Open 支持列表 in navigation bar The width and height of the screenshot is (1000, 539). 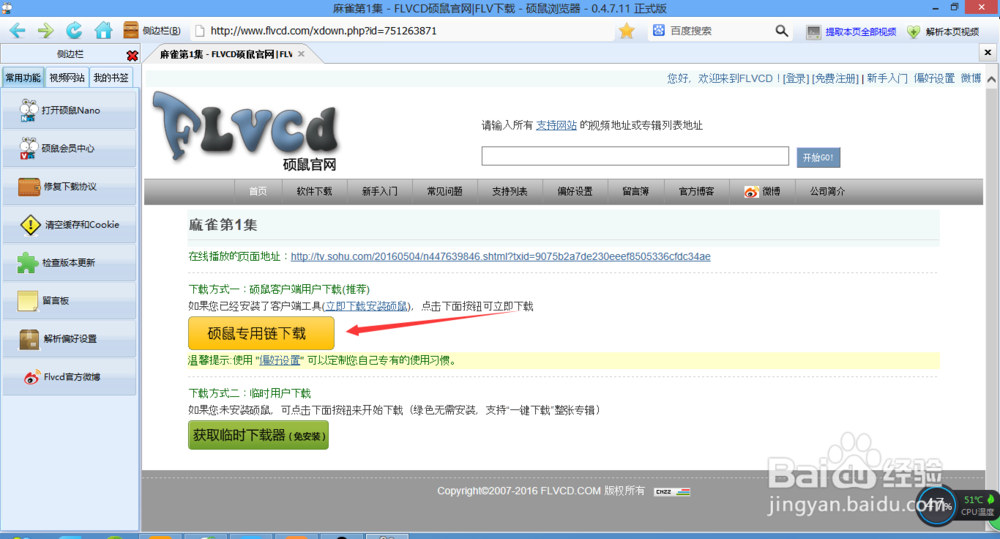[x=510, y=191]
